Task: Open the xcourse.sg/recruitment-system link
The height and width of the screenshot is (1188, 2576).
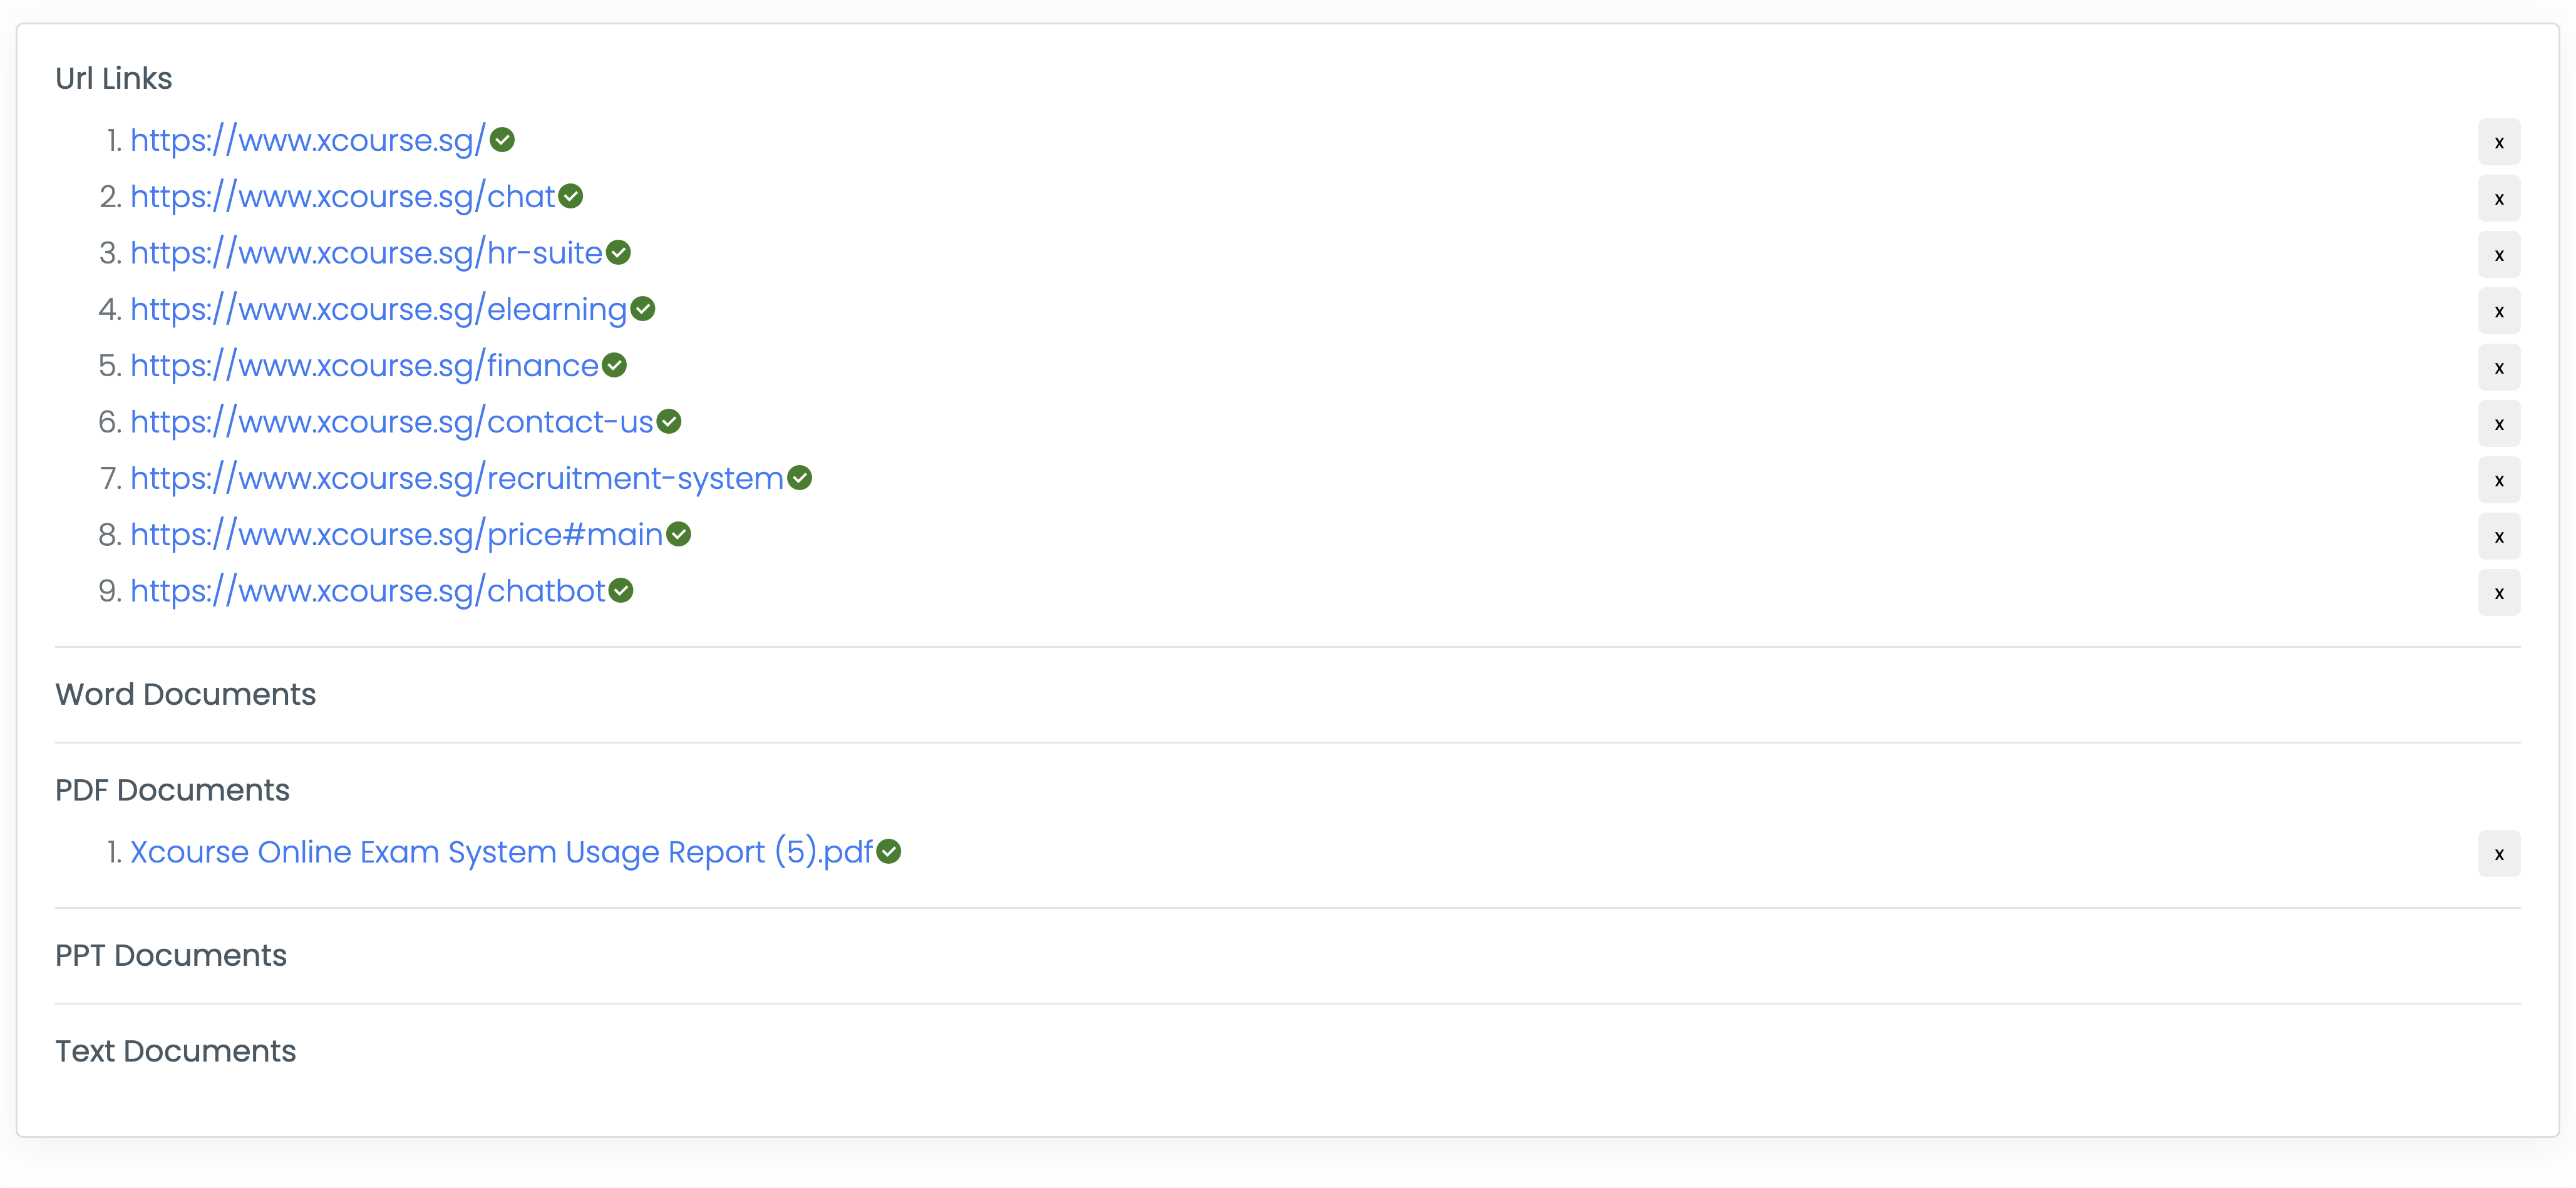Action: coord(457,478)
